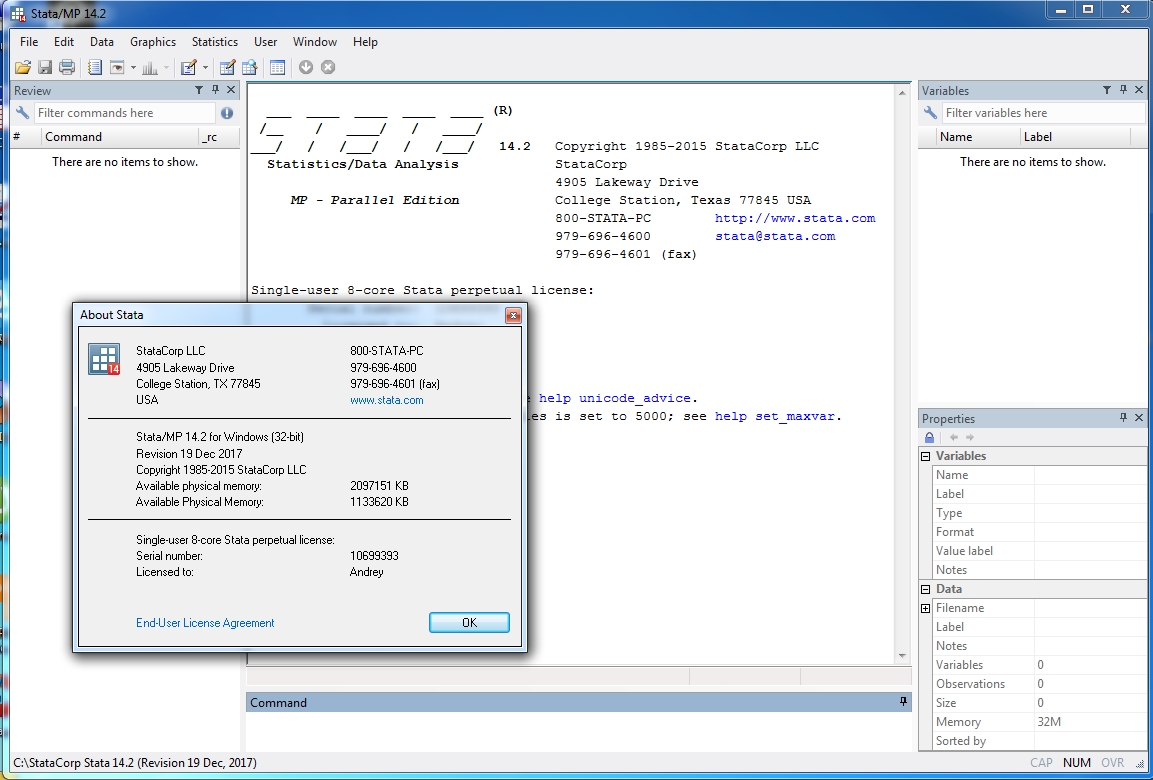Click the Save toolbar icon
1153x780 pixels.
[45, 68]
